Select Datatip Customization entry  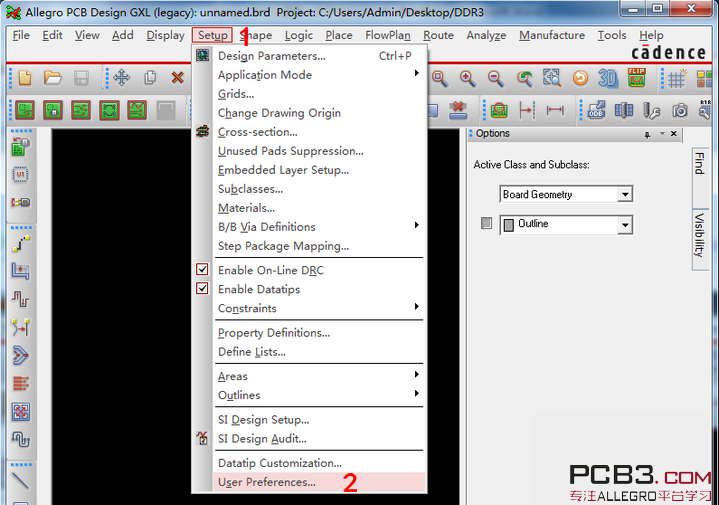point(319,463)
